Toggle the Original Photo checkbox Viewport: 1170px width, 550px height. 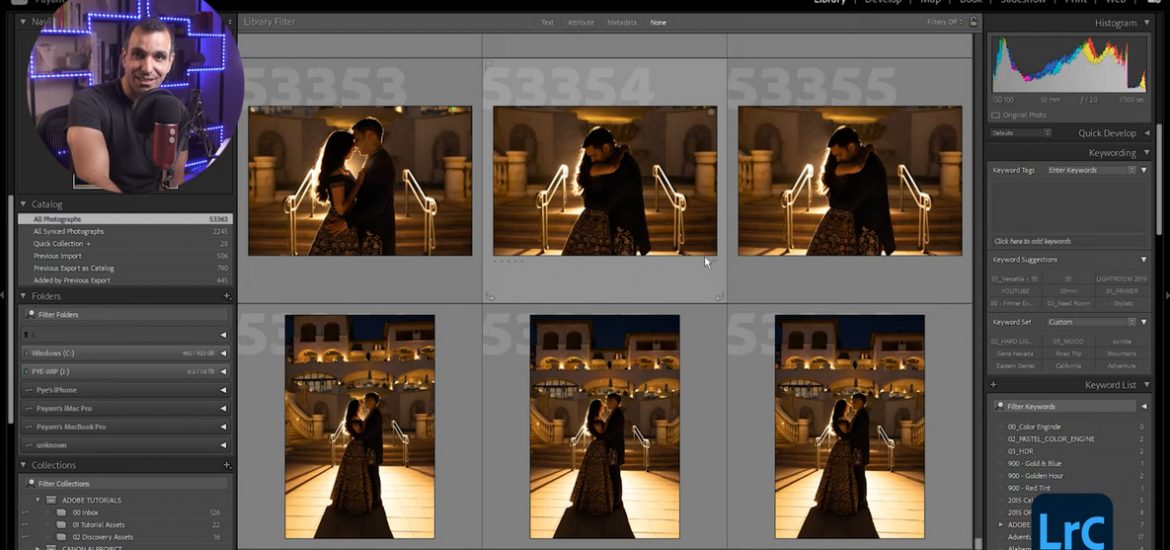[x=995, y=116]
